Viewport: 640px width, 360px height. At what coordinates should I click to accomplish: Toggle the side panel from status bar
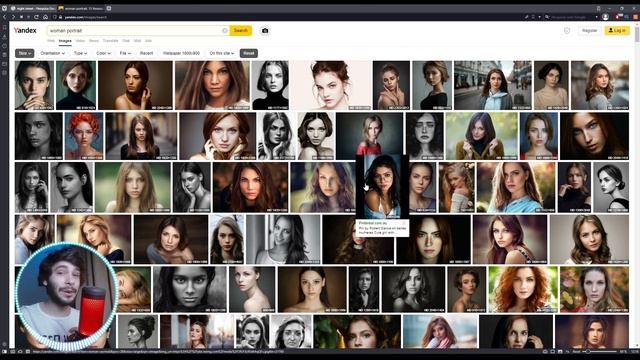(x=4, y=351)
